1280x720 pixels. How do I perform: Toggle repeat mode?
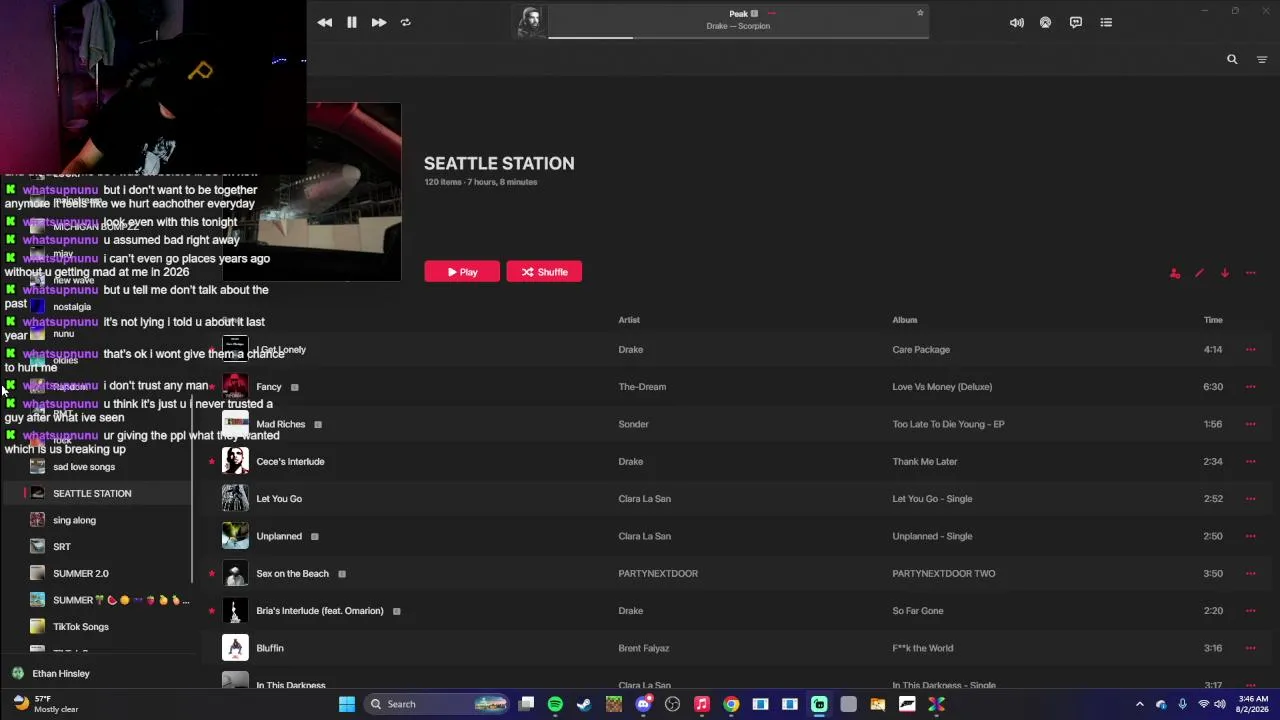(406, 22)
